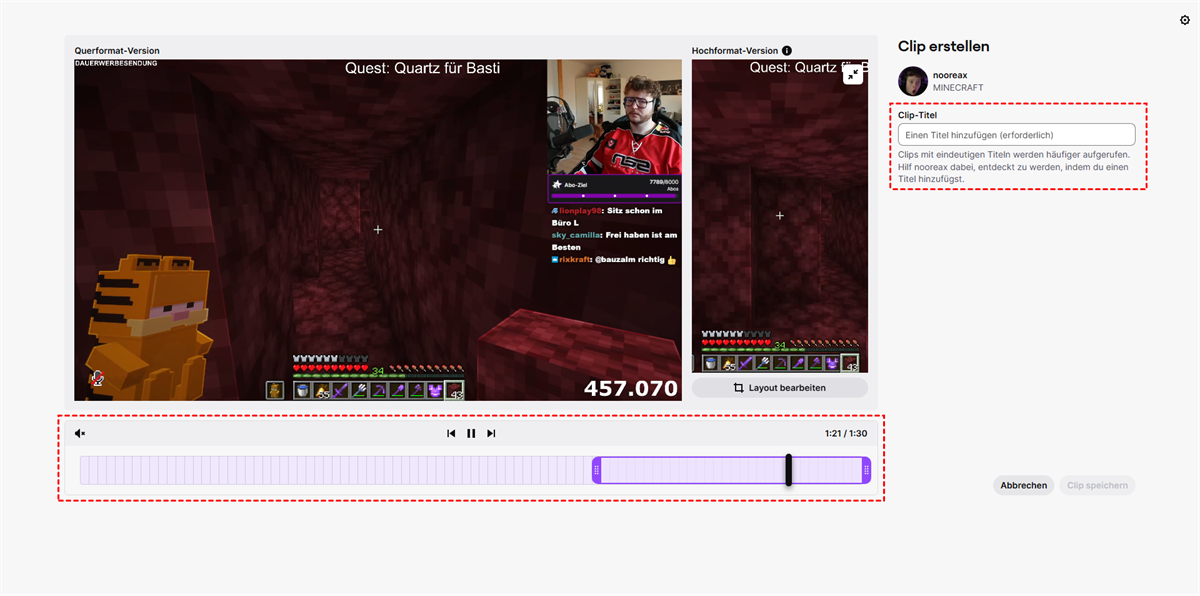
Task: Click Layout bearbeiten button
Action: [780, 387]
